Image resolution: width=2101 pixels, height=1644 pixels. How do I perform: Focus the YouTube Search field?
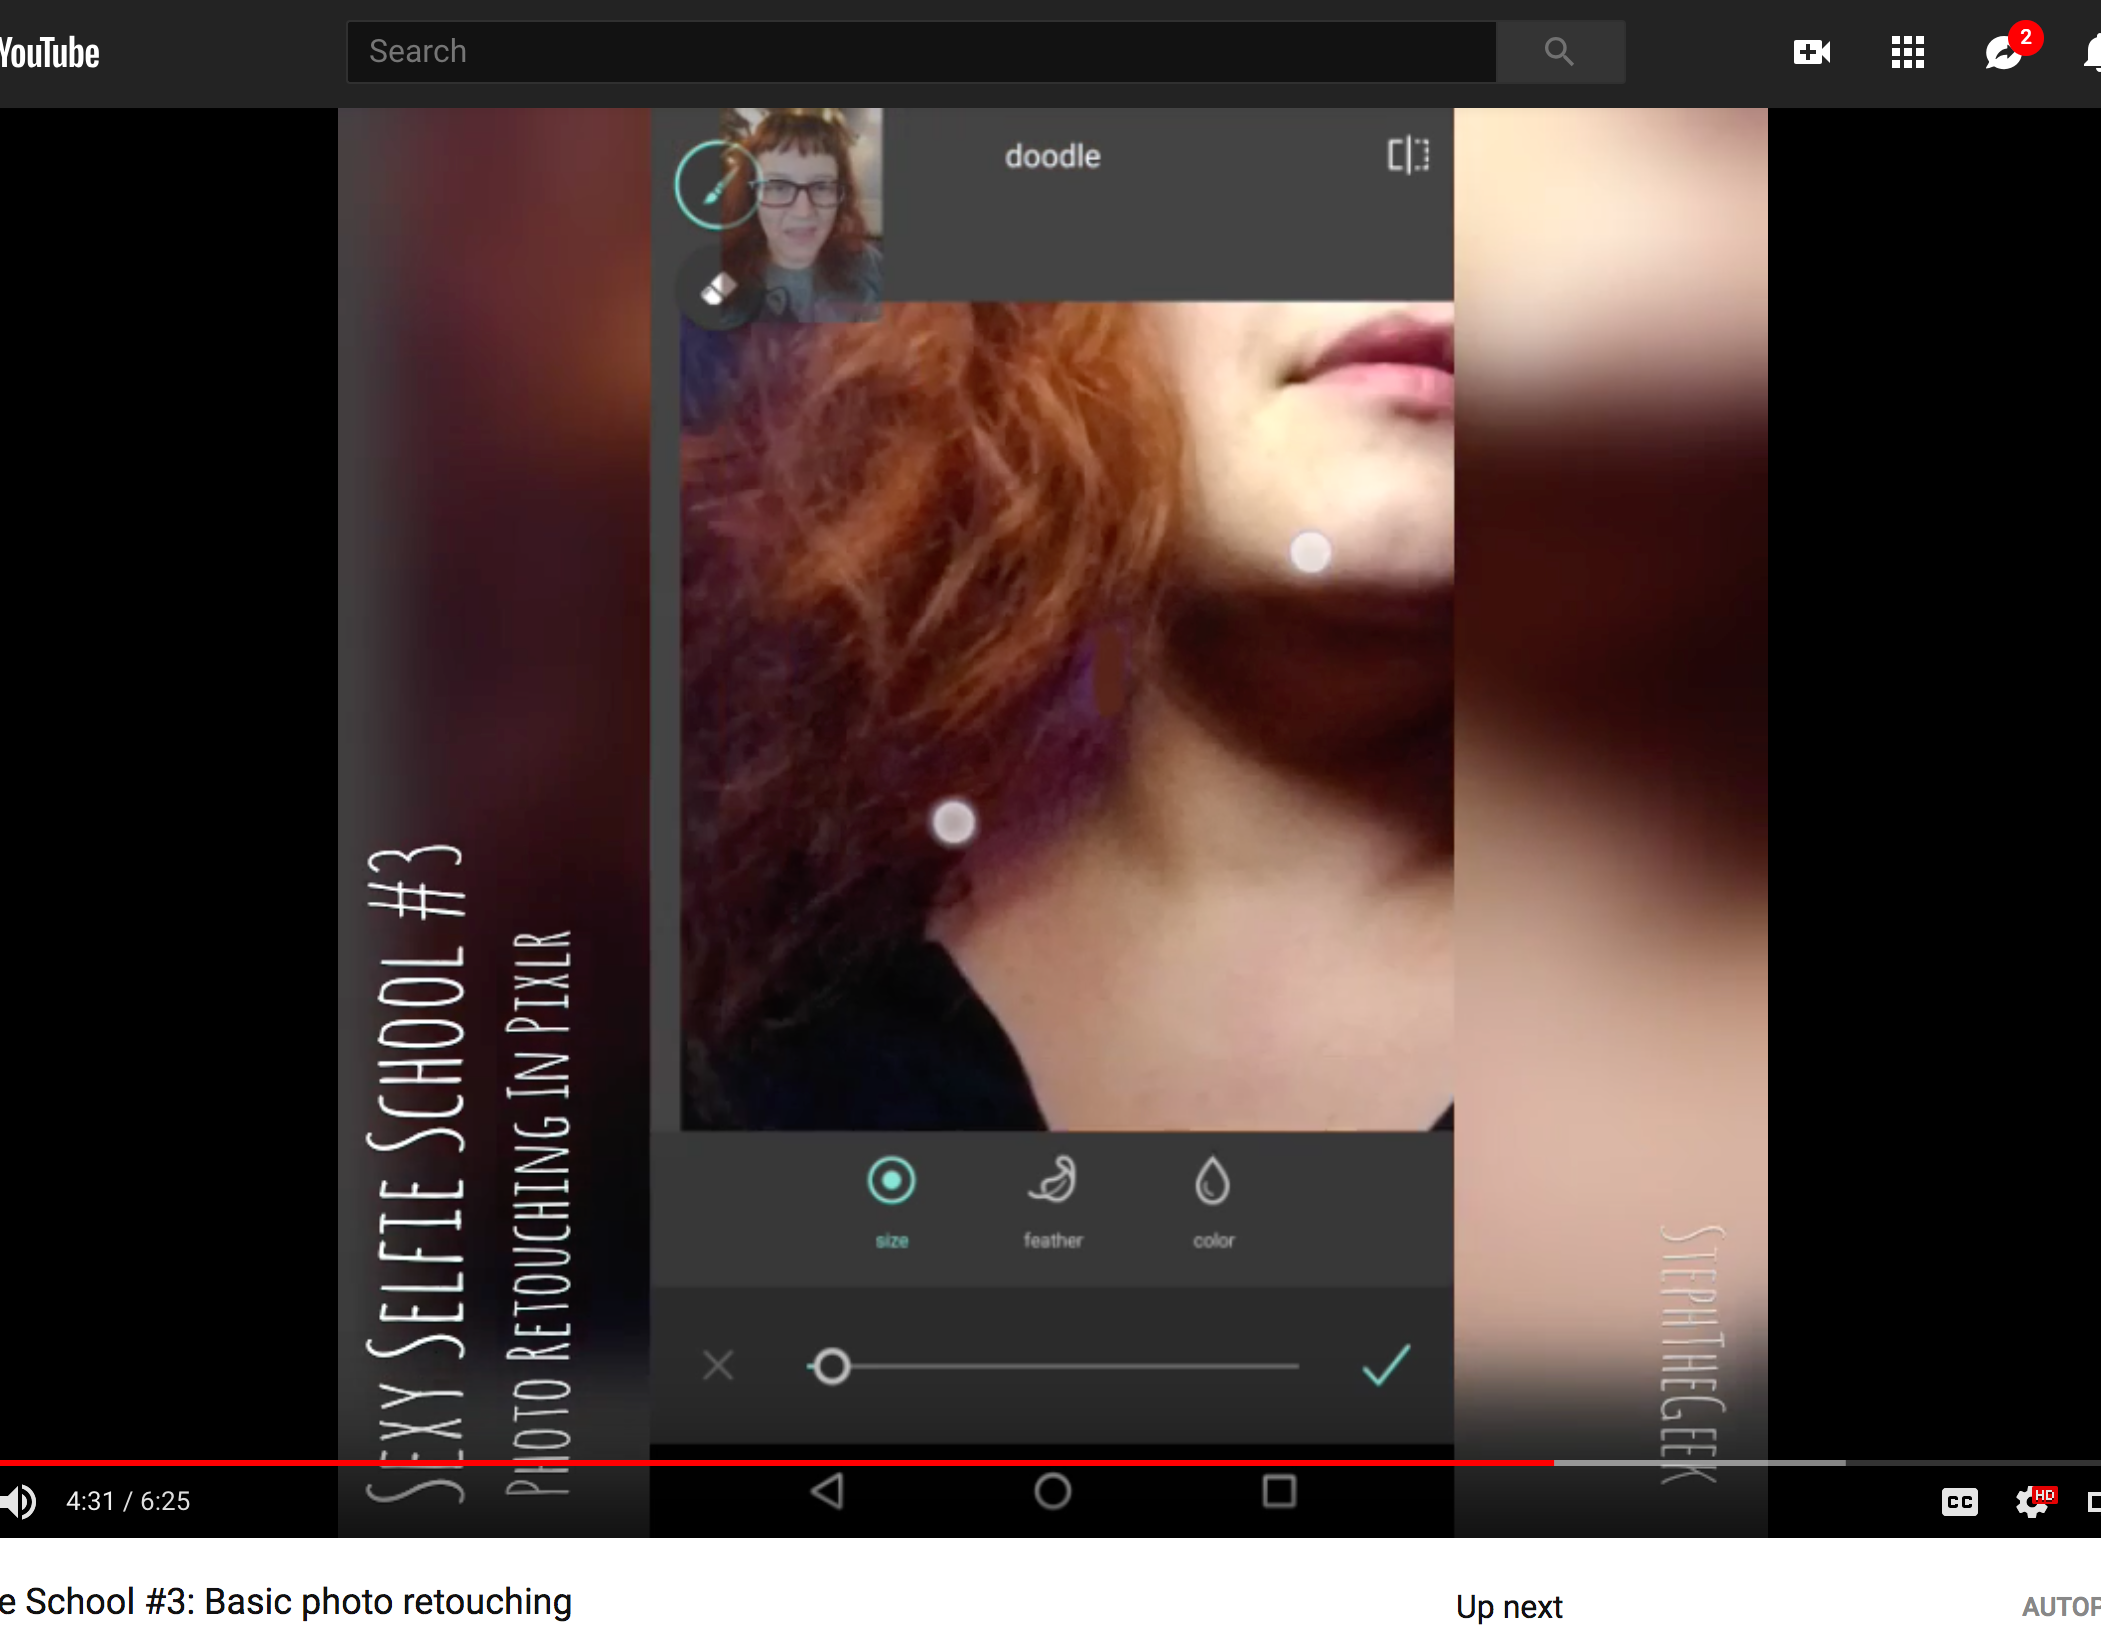click(x=921, y=52)
